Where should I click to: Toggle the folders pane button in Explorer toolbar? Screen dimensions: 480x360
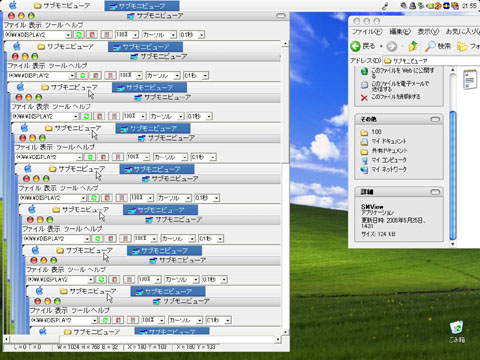tap(468, 46)
